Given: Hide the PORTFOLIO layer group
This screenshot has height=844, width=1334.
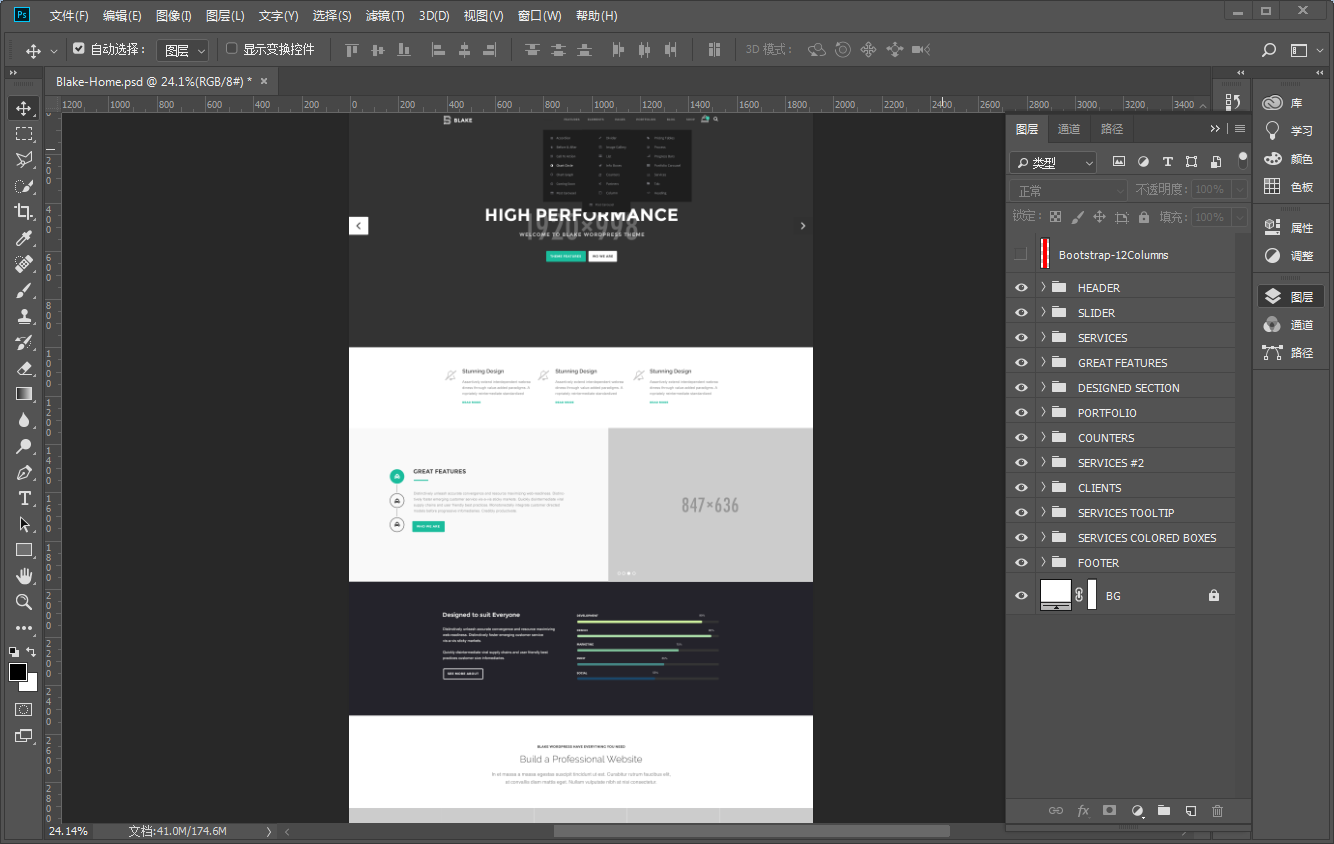Looking at the screenshot, I should point(1021,412).
